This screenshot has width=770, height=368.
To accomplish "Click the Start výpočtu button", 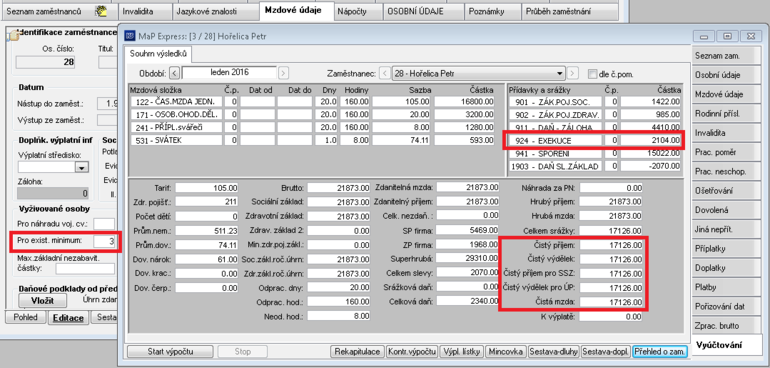I will click(170, 352).
